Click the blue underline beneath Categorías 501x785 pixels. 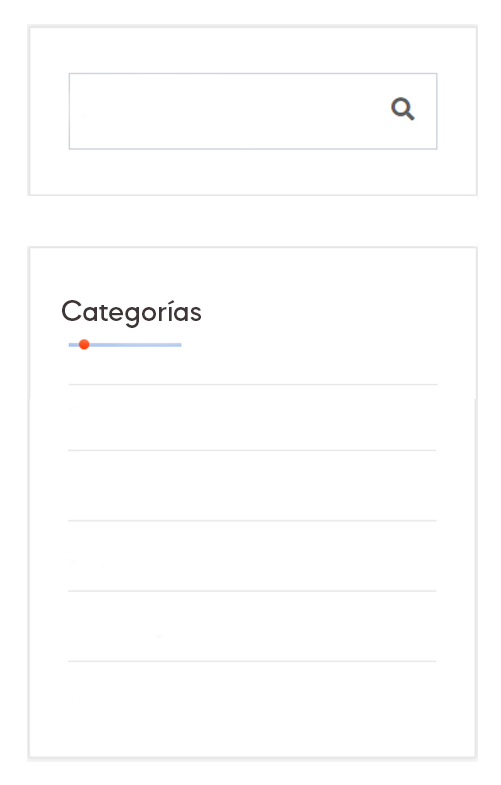[x=125, y=345]
